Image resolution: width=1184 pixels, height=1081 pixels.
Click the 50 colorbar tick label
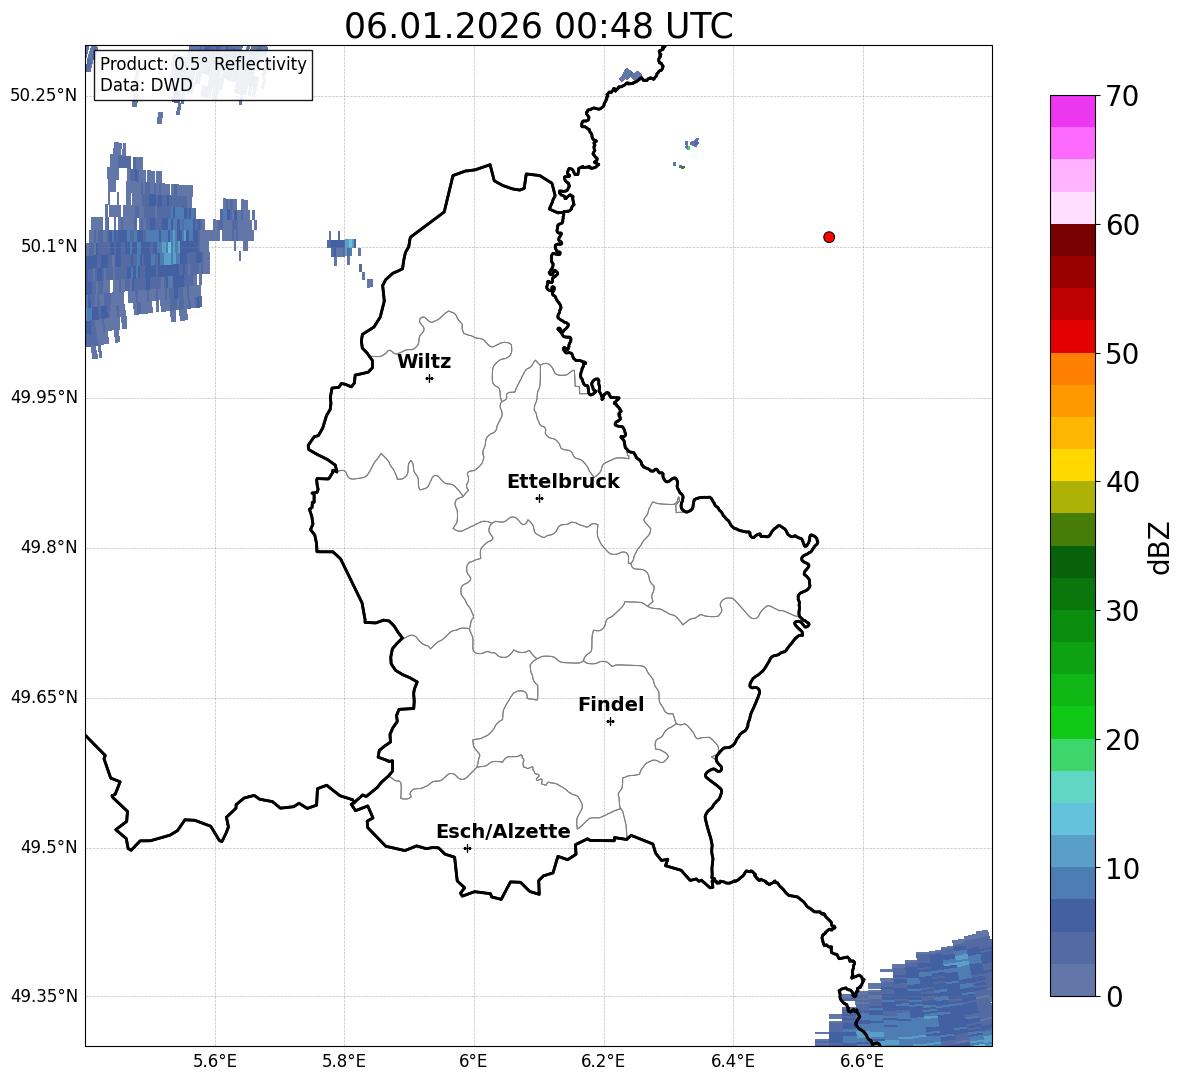tap(1122, 353)
